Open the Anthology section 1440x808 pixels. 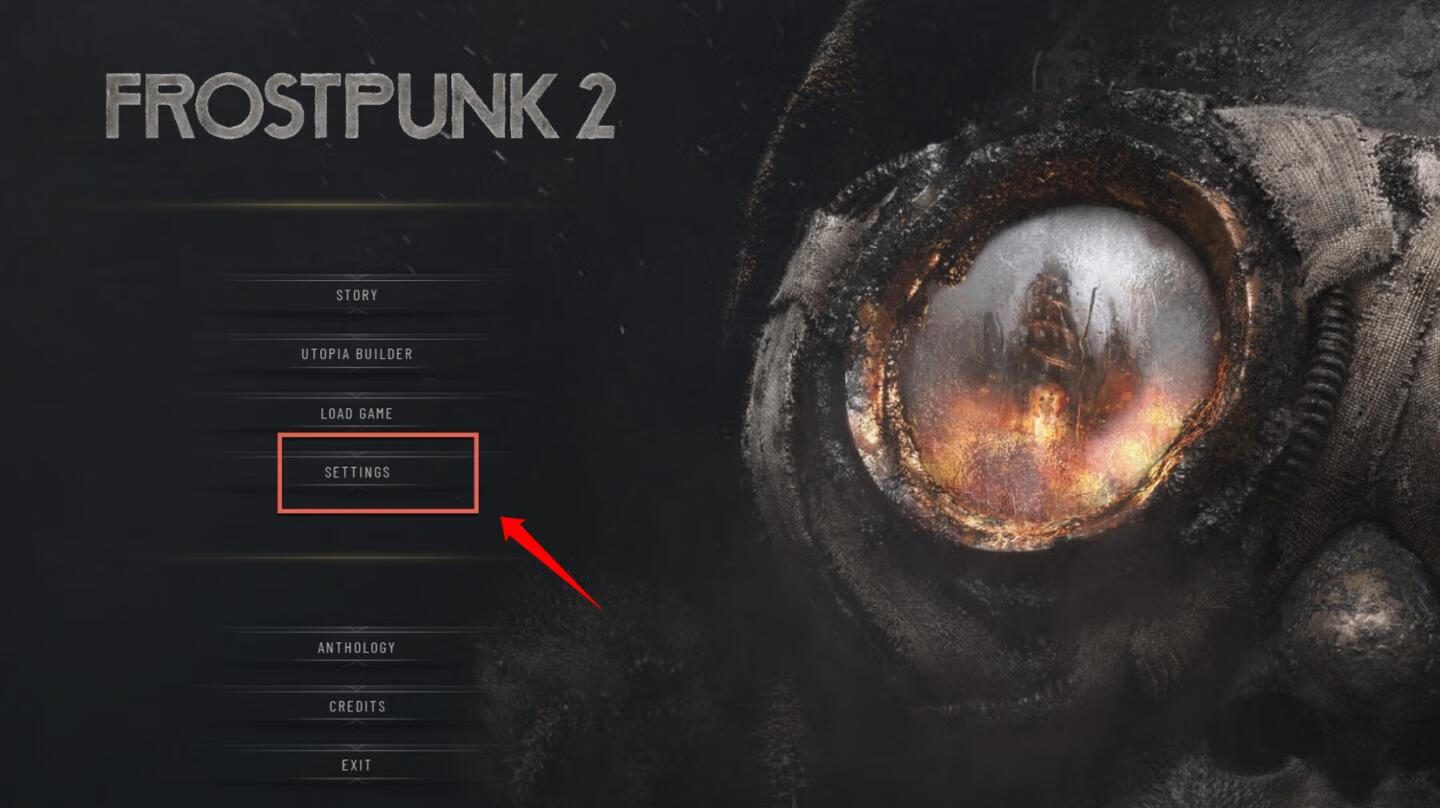pyautogui.click(x=357, y=648)
